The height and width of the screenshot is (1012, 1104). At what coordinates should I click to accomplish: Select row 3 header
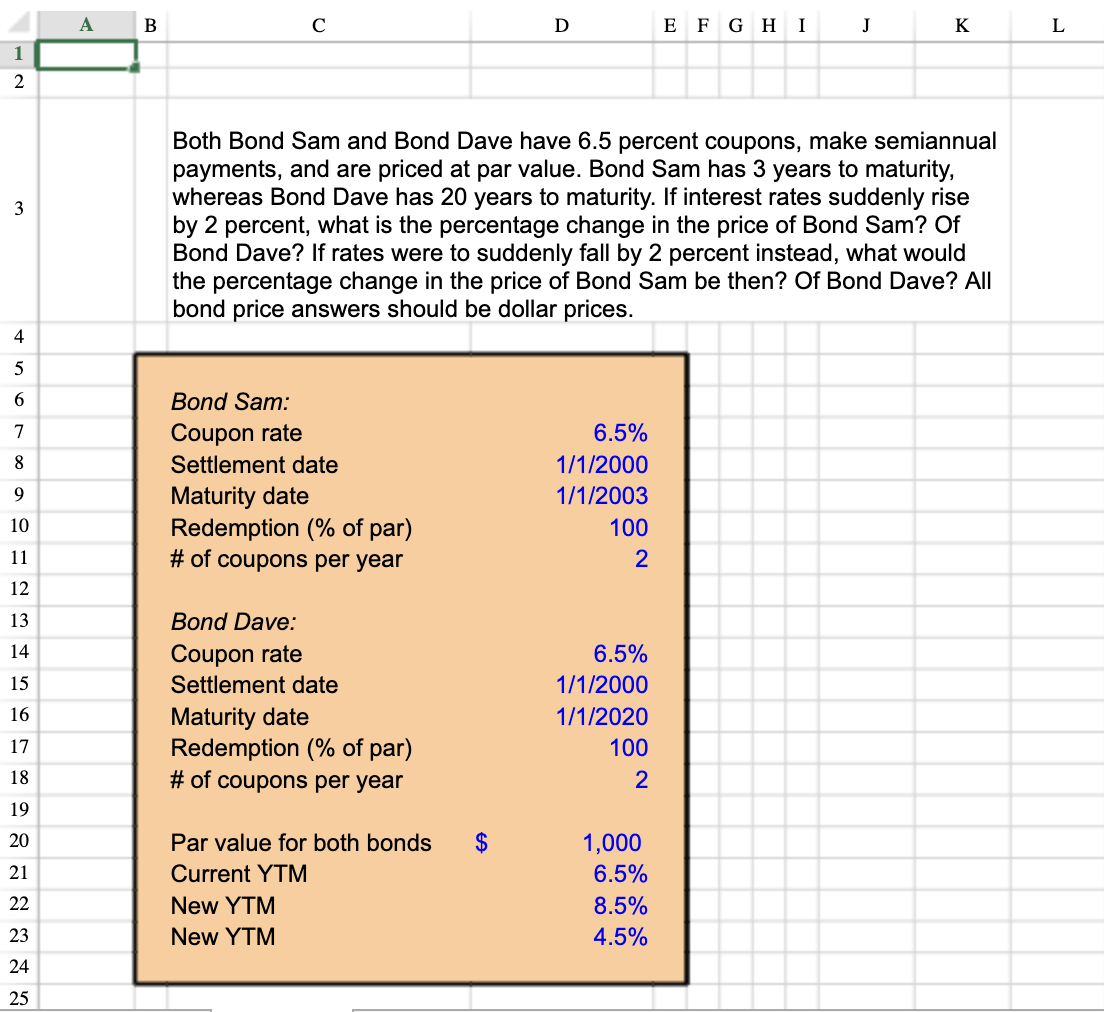(x=19, y=208)
